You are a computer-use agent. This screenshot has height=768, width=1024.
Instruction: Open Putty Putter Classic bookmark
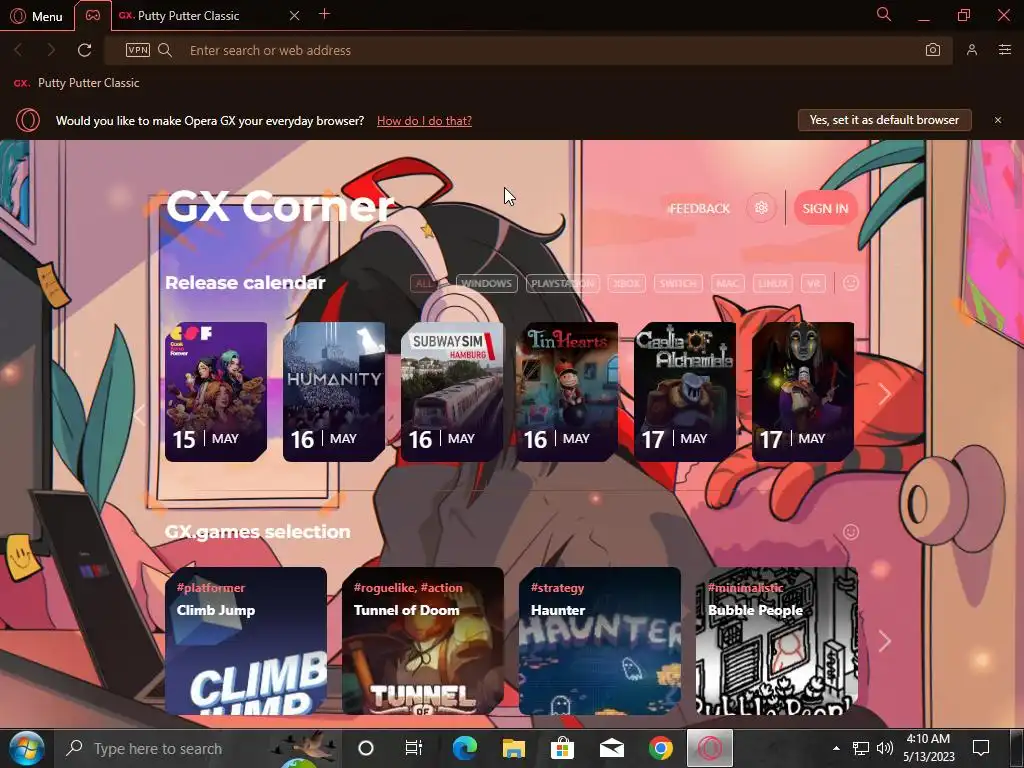point(76,83)
